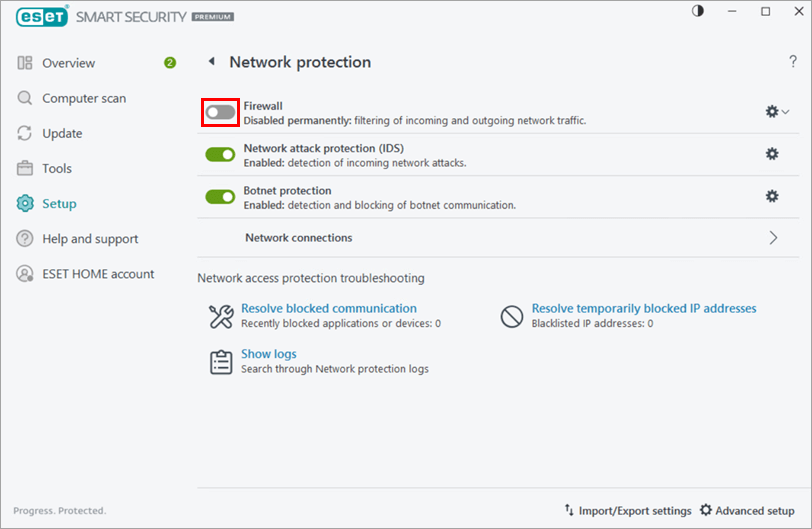
Task: Click the Show logs link
Action: tap(269, 354)
